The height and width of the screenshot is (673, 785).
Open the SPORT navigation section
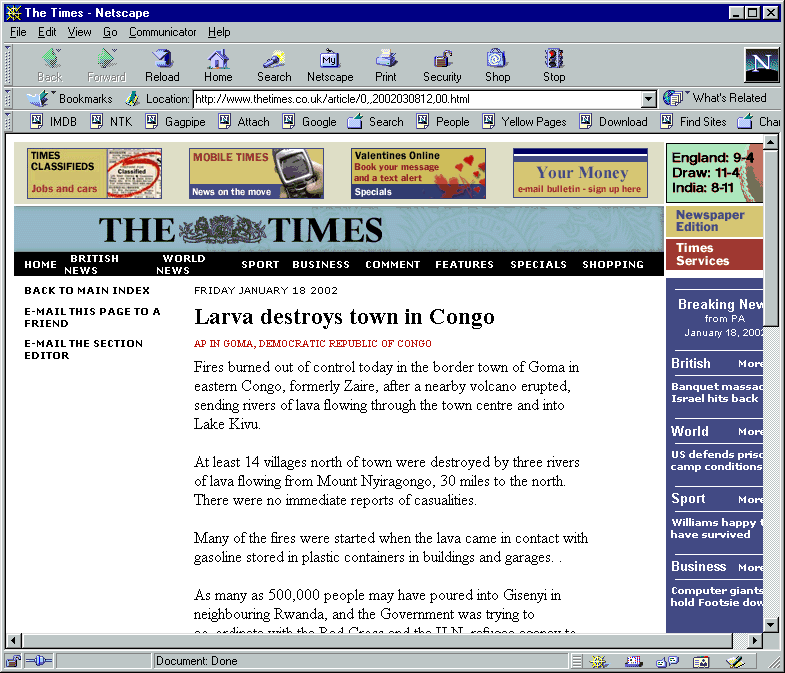(260, 264)
